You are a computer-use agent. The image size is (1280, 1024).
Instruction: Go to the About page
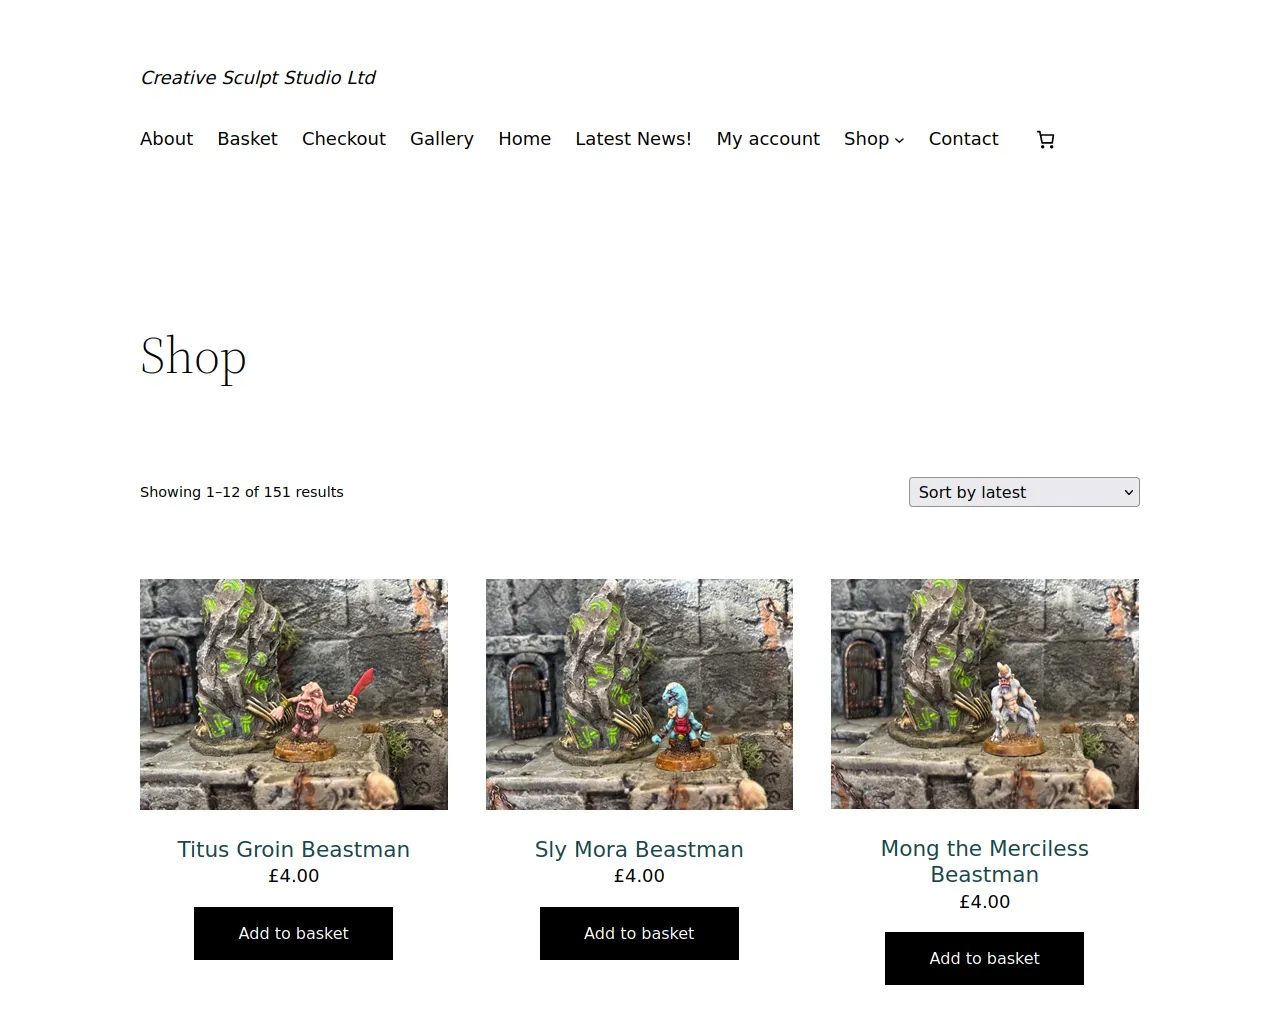[166, 139]
